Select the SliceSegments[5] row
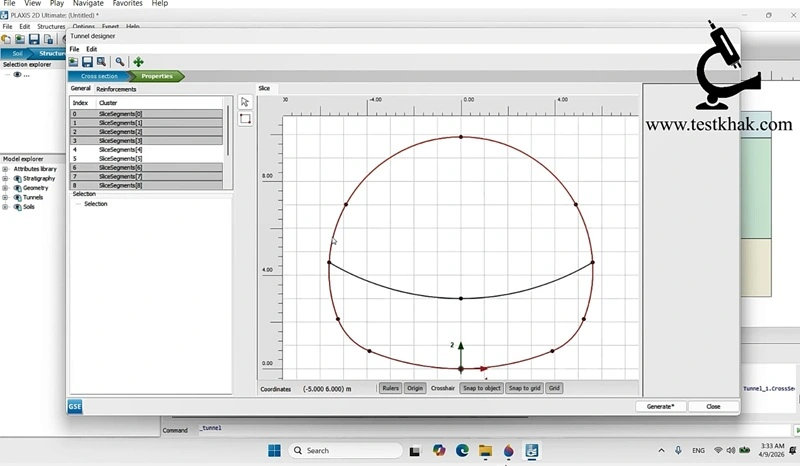Image resolution: width=800 pixels, height=466 pixels. point(146,159)
